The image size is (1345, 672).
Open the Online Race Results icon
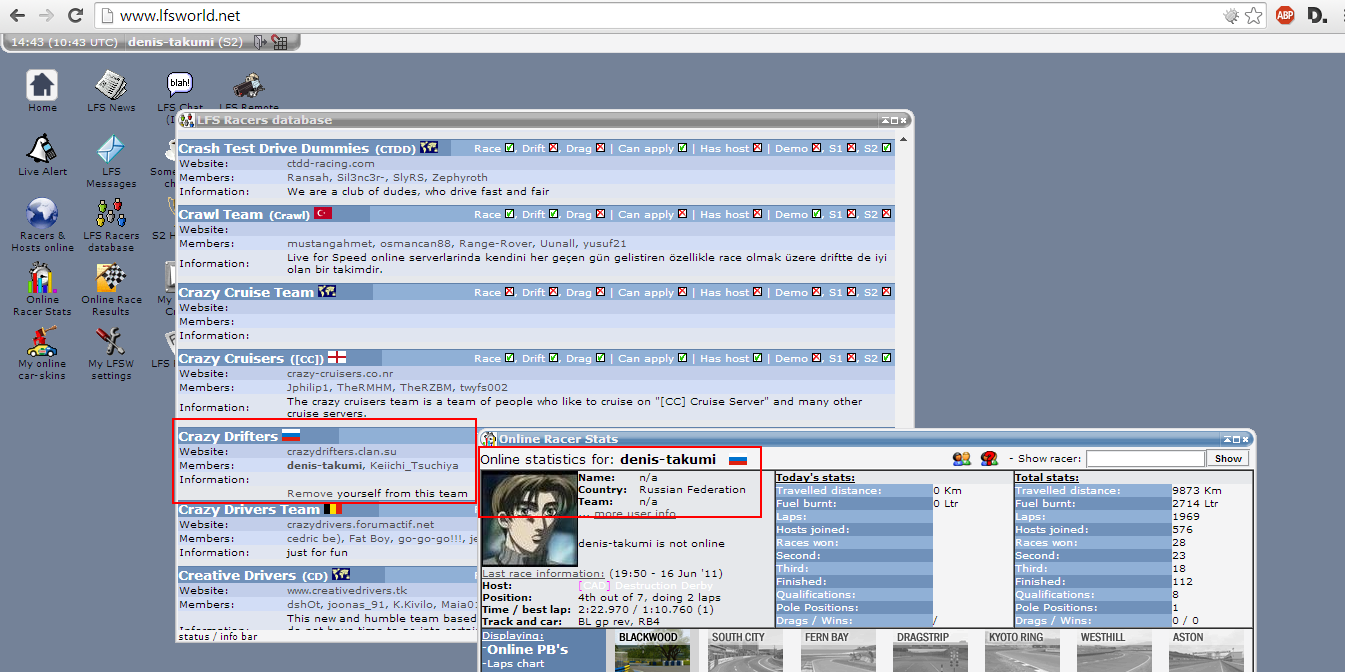[x=110, y=277]
